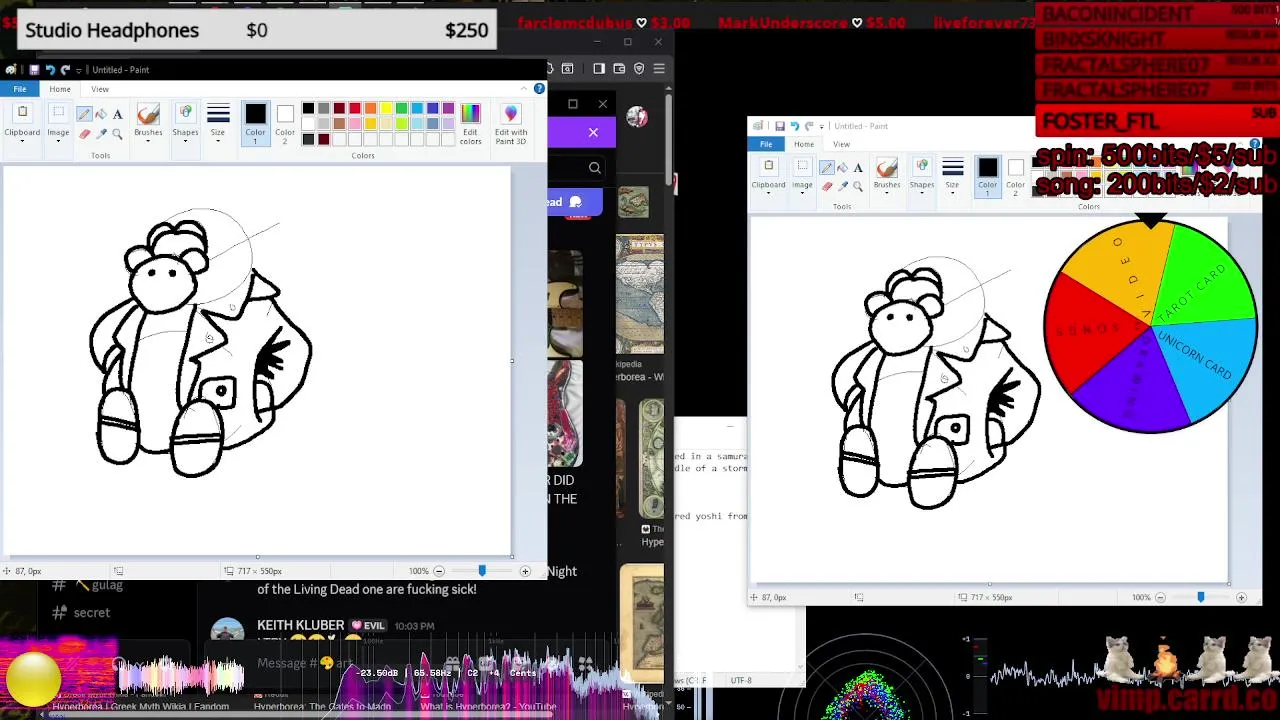Select green color swatch in left Paint palette

(x=401, y=108)
